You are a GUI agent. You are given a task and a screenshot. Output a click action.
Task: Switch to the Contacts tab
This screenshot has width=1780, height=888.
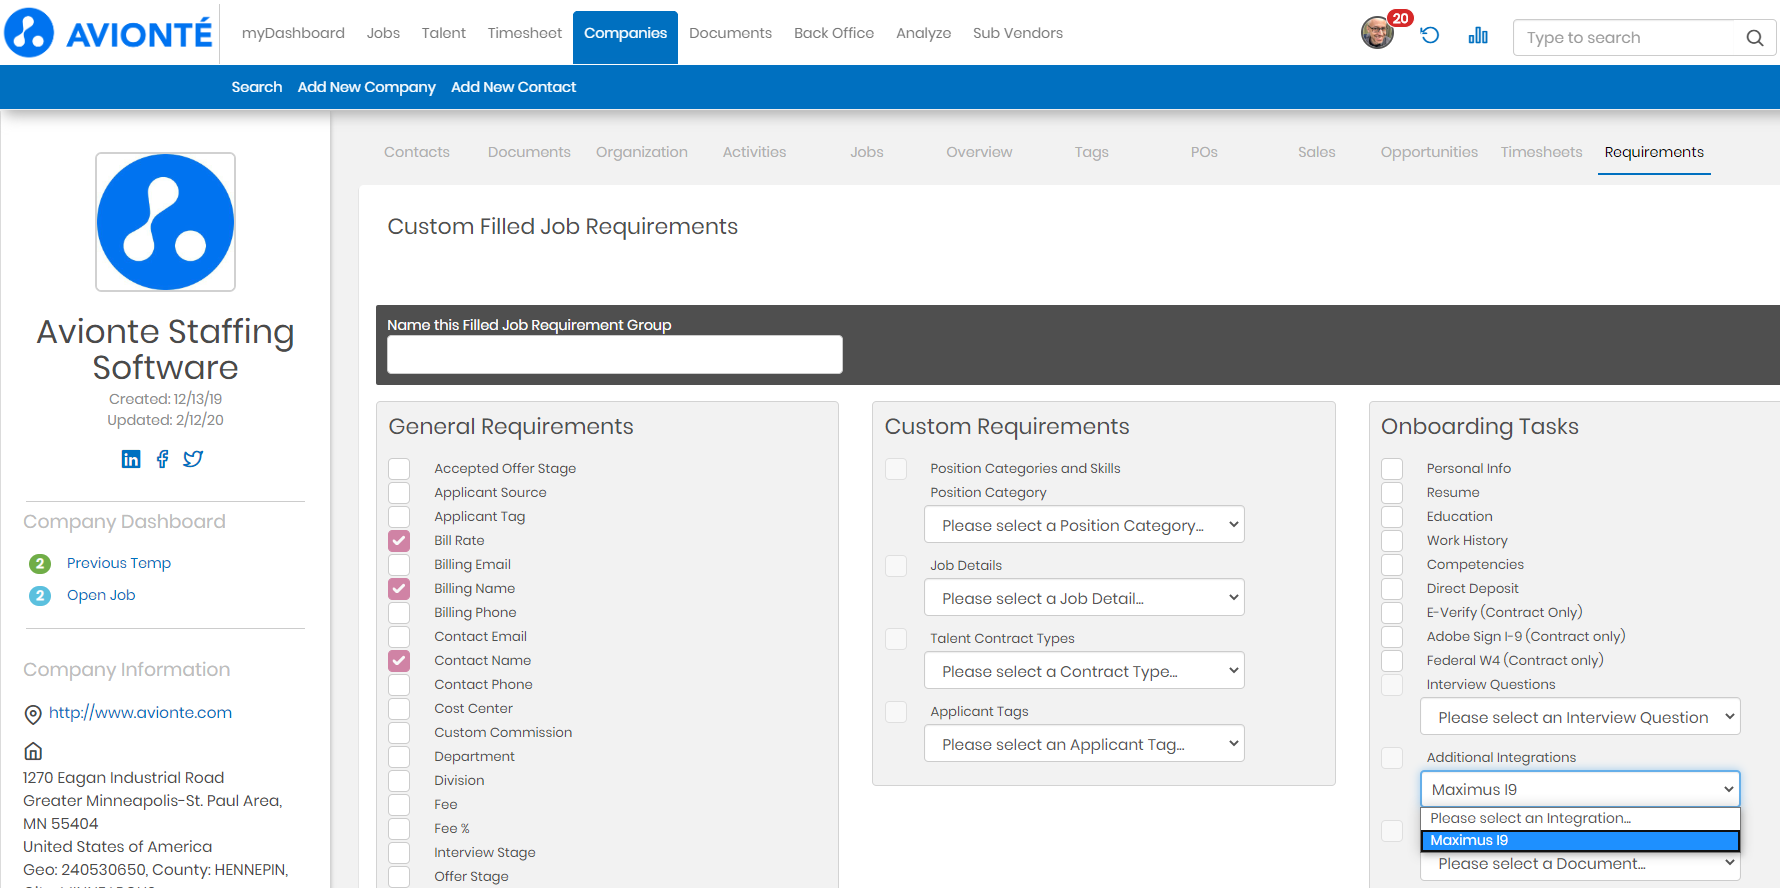(417, 152)
